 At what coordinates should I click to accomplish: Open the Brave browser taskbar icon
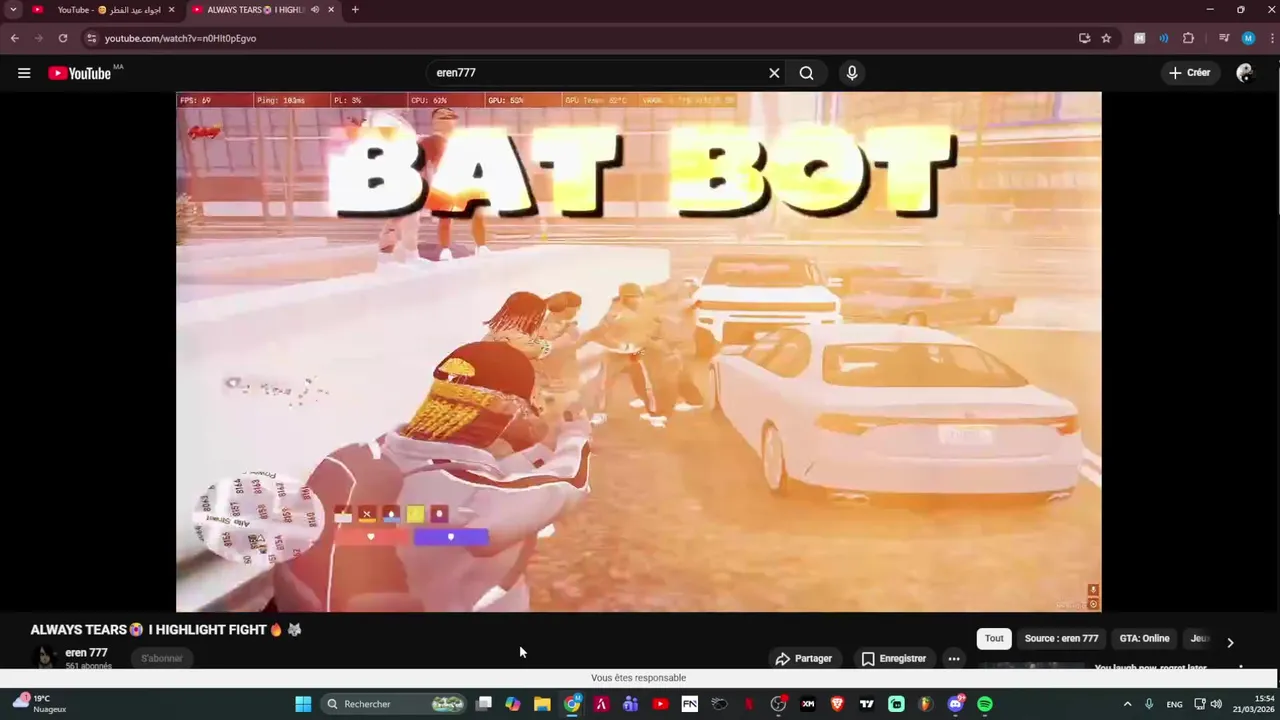837,704
